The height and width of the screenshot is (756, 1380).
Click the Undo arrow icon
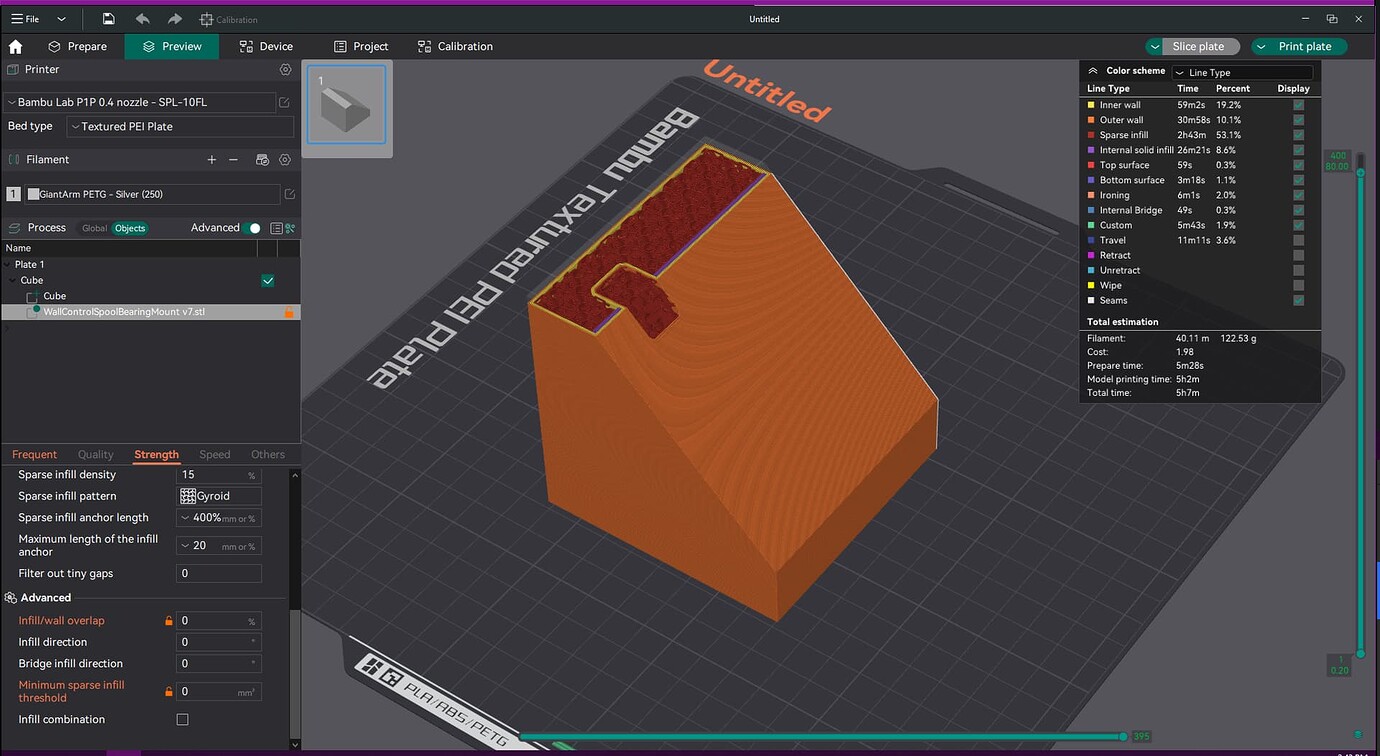pyautogui.click(x=142, y=19)
